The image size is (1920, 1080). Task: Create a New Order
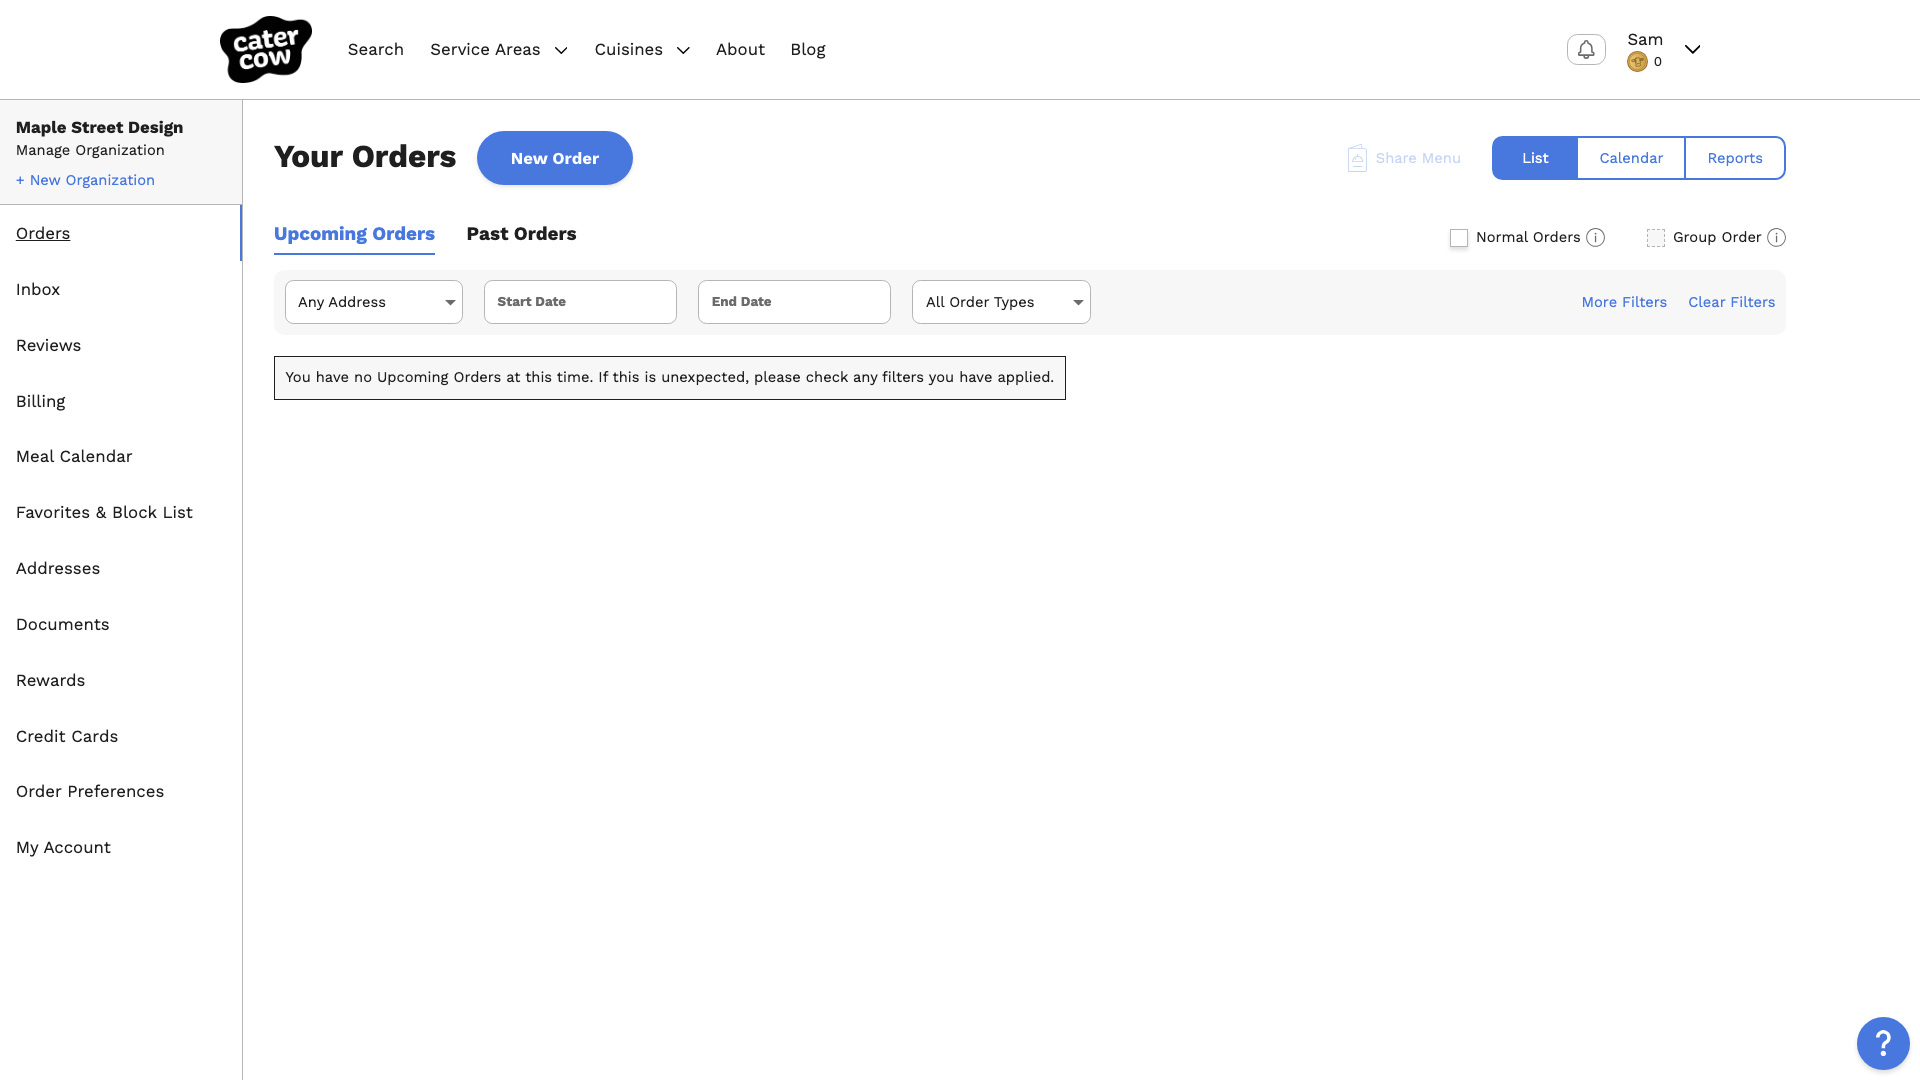[555, 158]
